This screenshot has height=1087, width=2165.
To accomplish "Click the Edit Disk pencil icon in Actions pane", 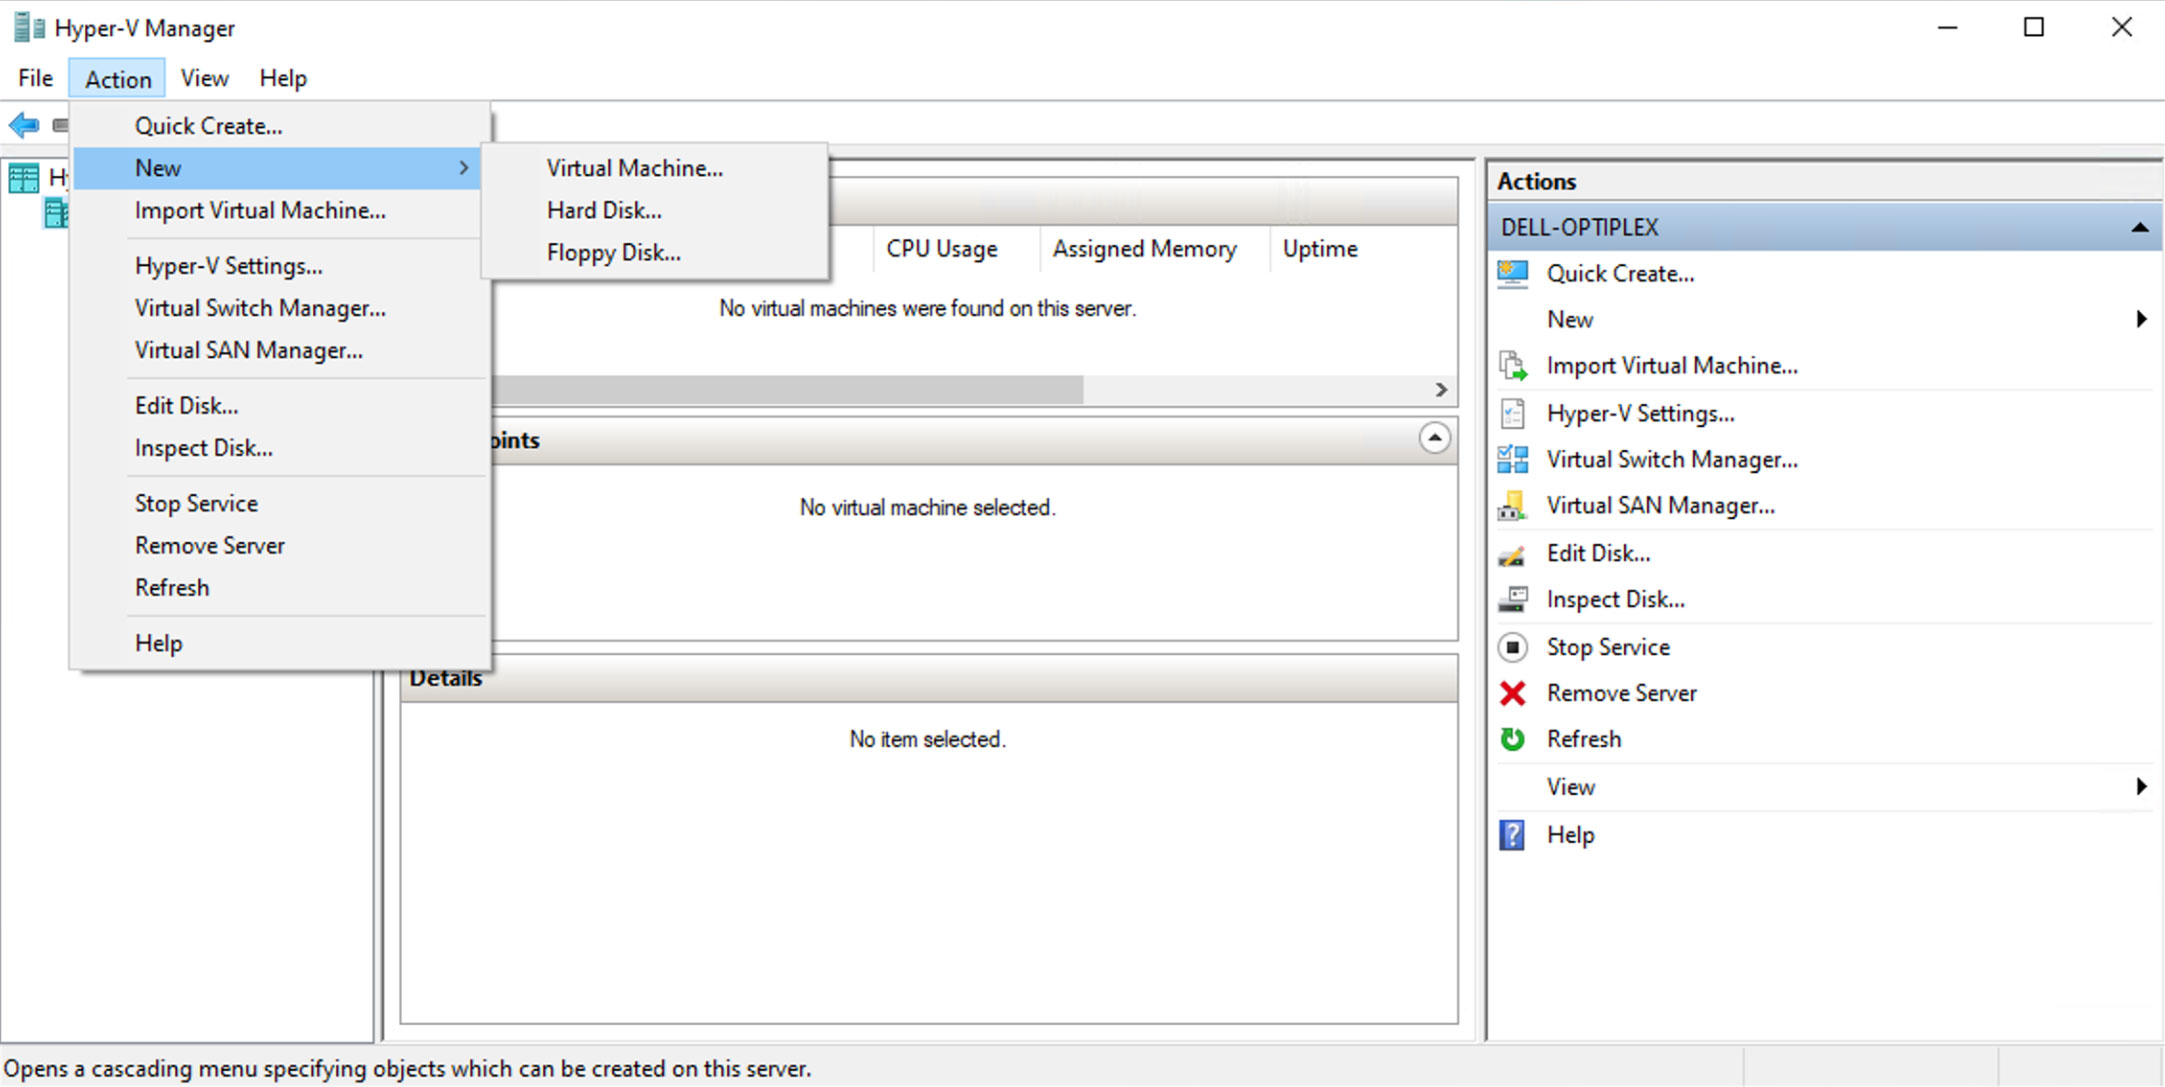I will coord(1512,554).
